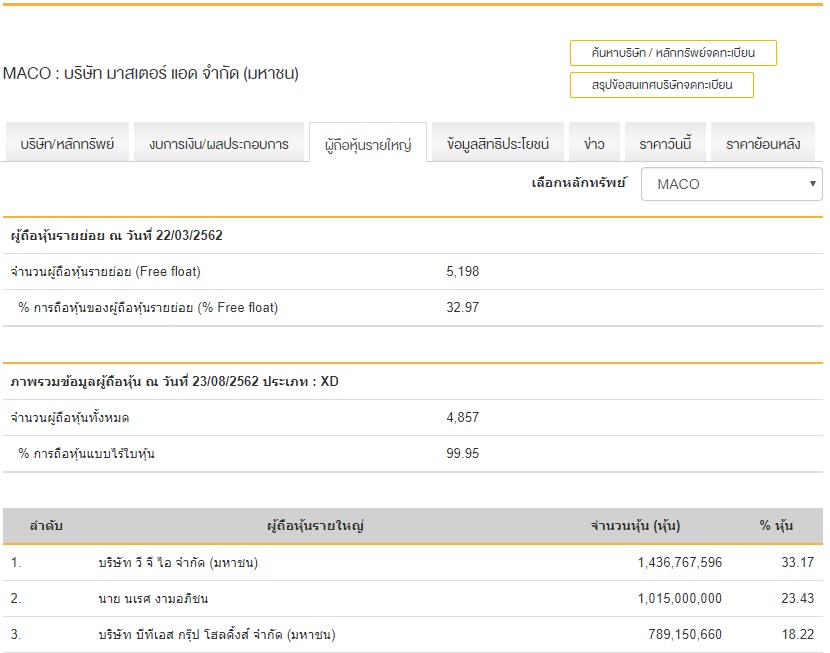Click the label % การถือหุ้นแบบไร้ใบหุ้น
Image resolution: width=830 pixels, height=653 pixels.
point(86,454)
